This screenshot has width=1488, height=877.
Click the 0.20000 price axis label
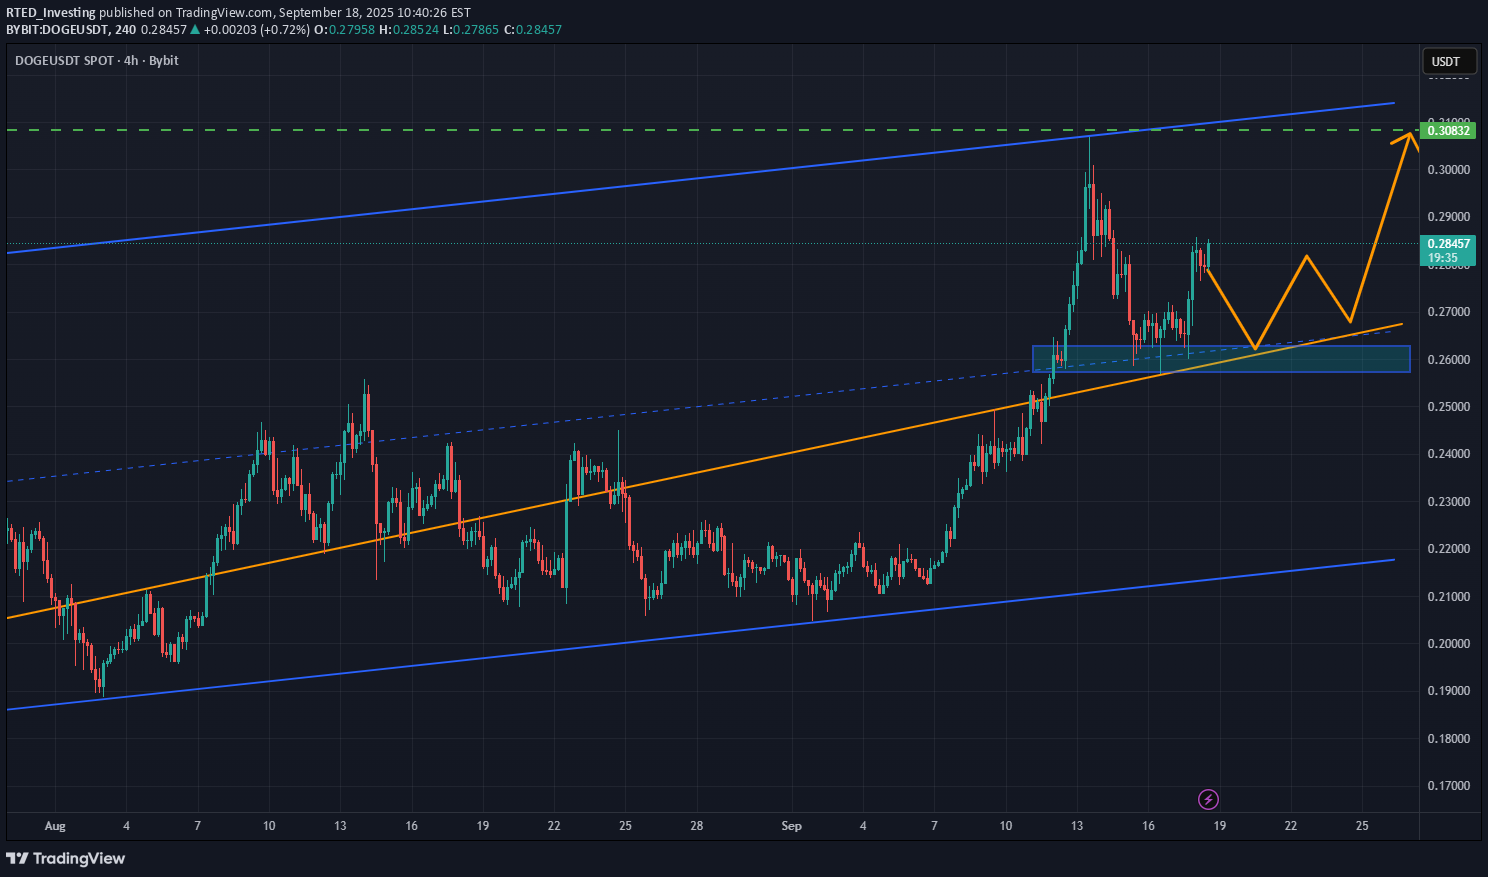pyautogui.click(x=1448, y=644)
